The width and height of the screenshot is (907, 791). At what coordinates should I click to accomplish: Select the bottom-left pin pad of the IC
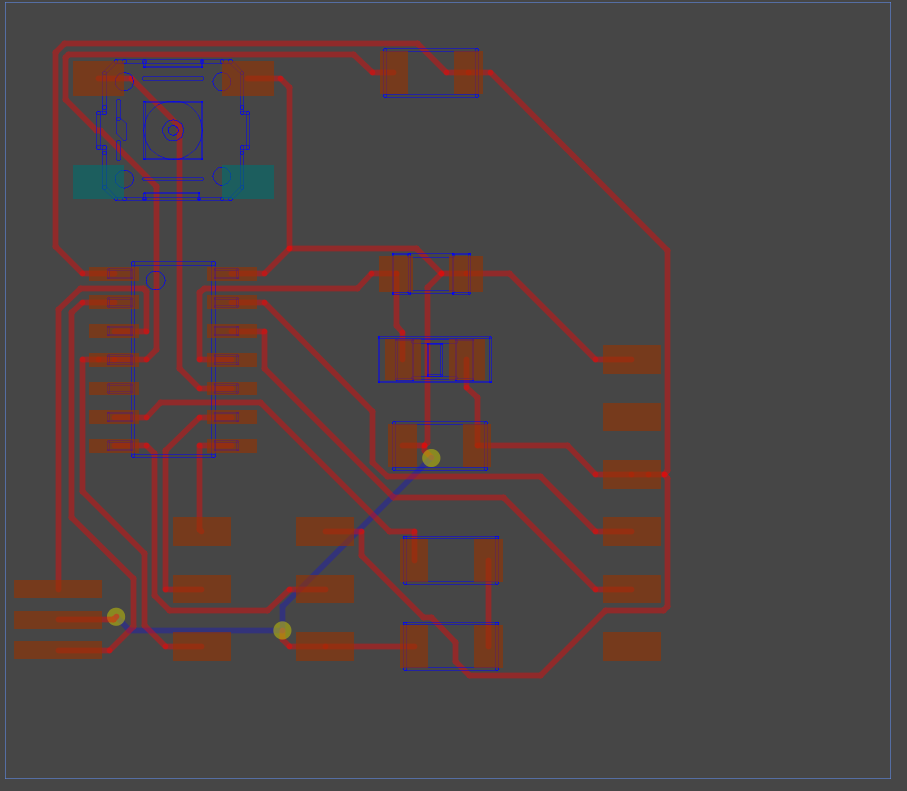pyautogui.click(x=114, y=446)
